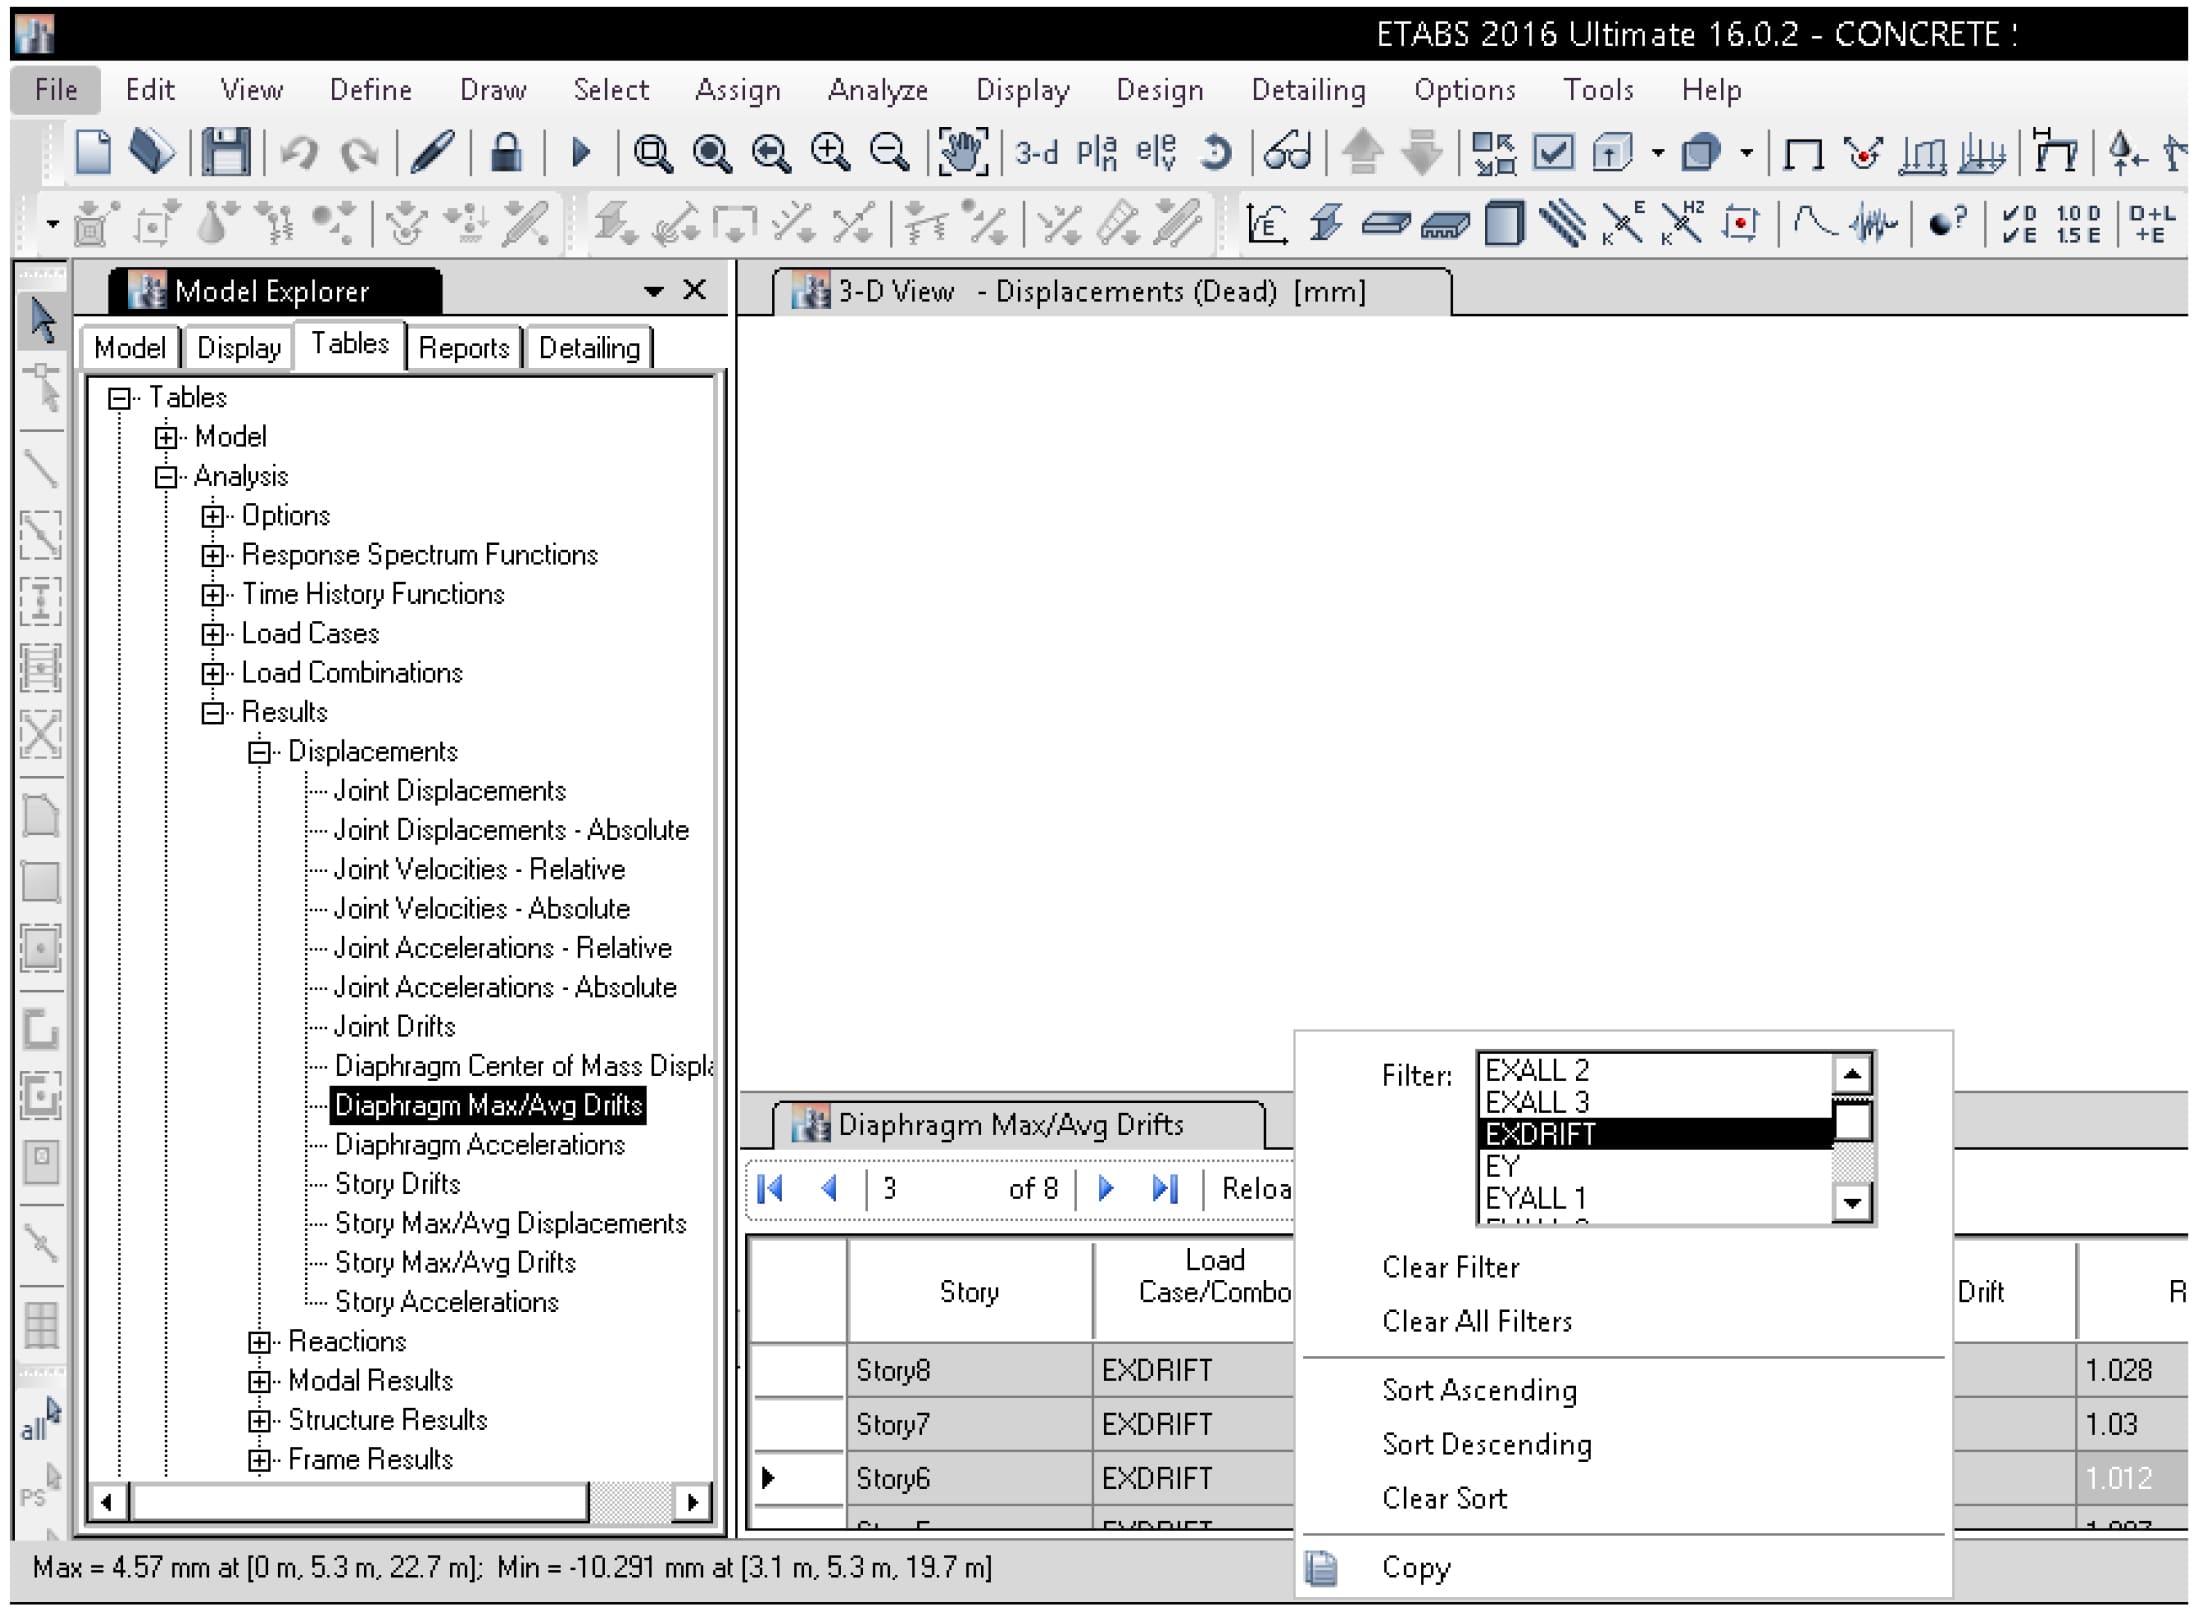Expand the Response Spectrum Functions node
Image resolution: width=2197 pixels, height=1611 pixels.
[212, 555]
